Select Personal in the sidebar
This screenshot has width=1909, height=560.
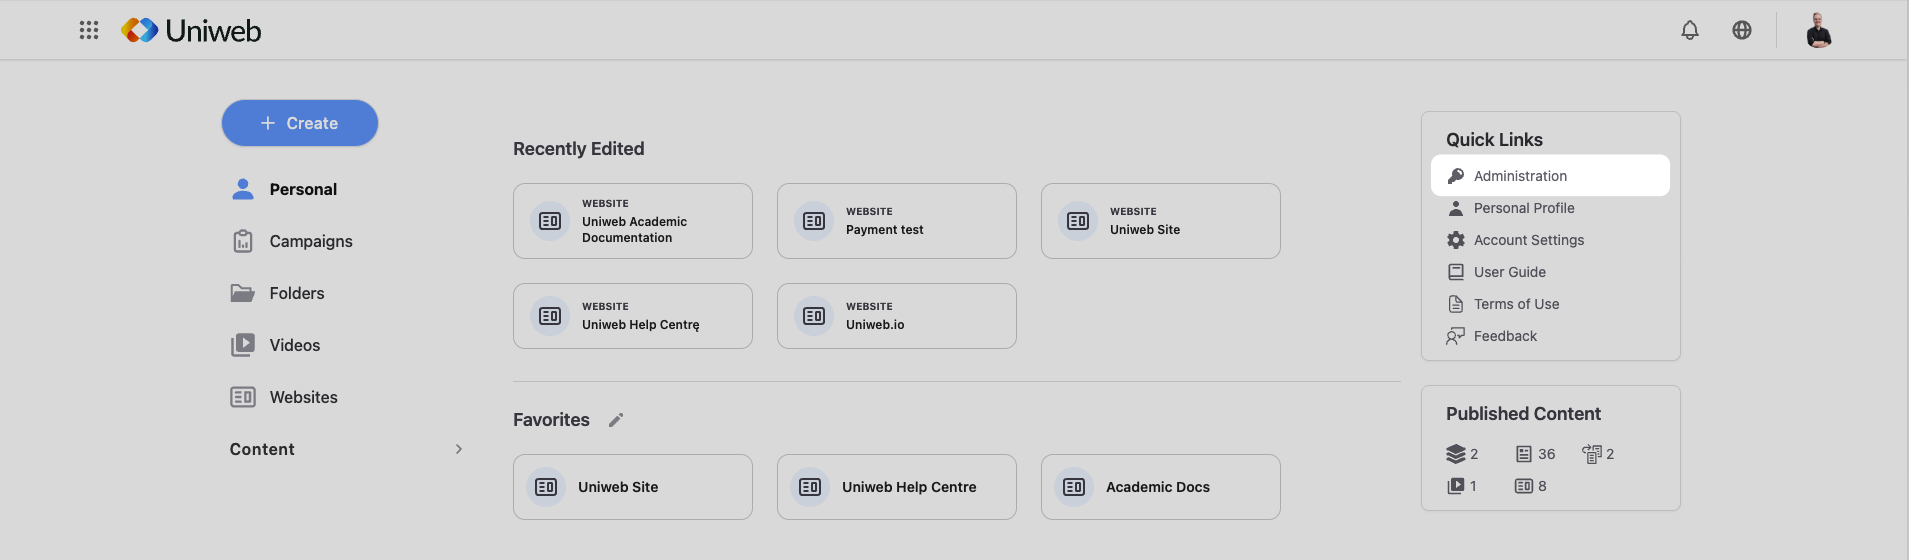tap(302, 189)
